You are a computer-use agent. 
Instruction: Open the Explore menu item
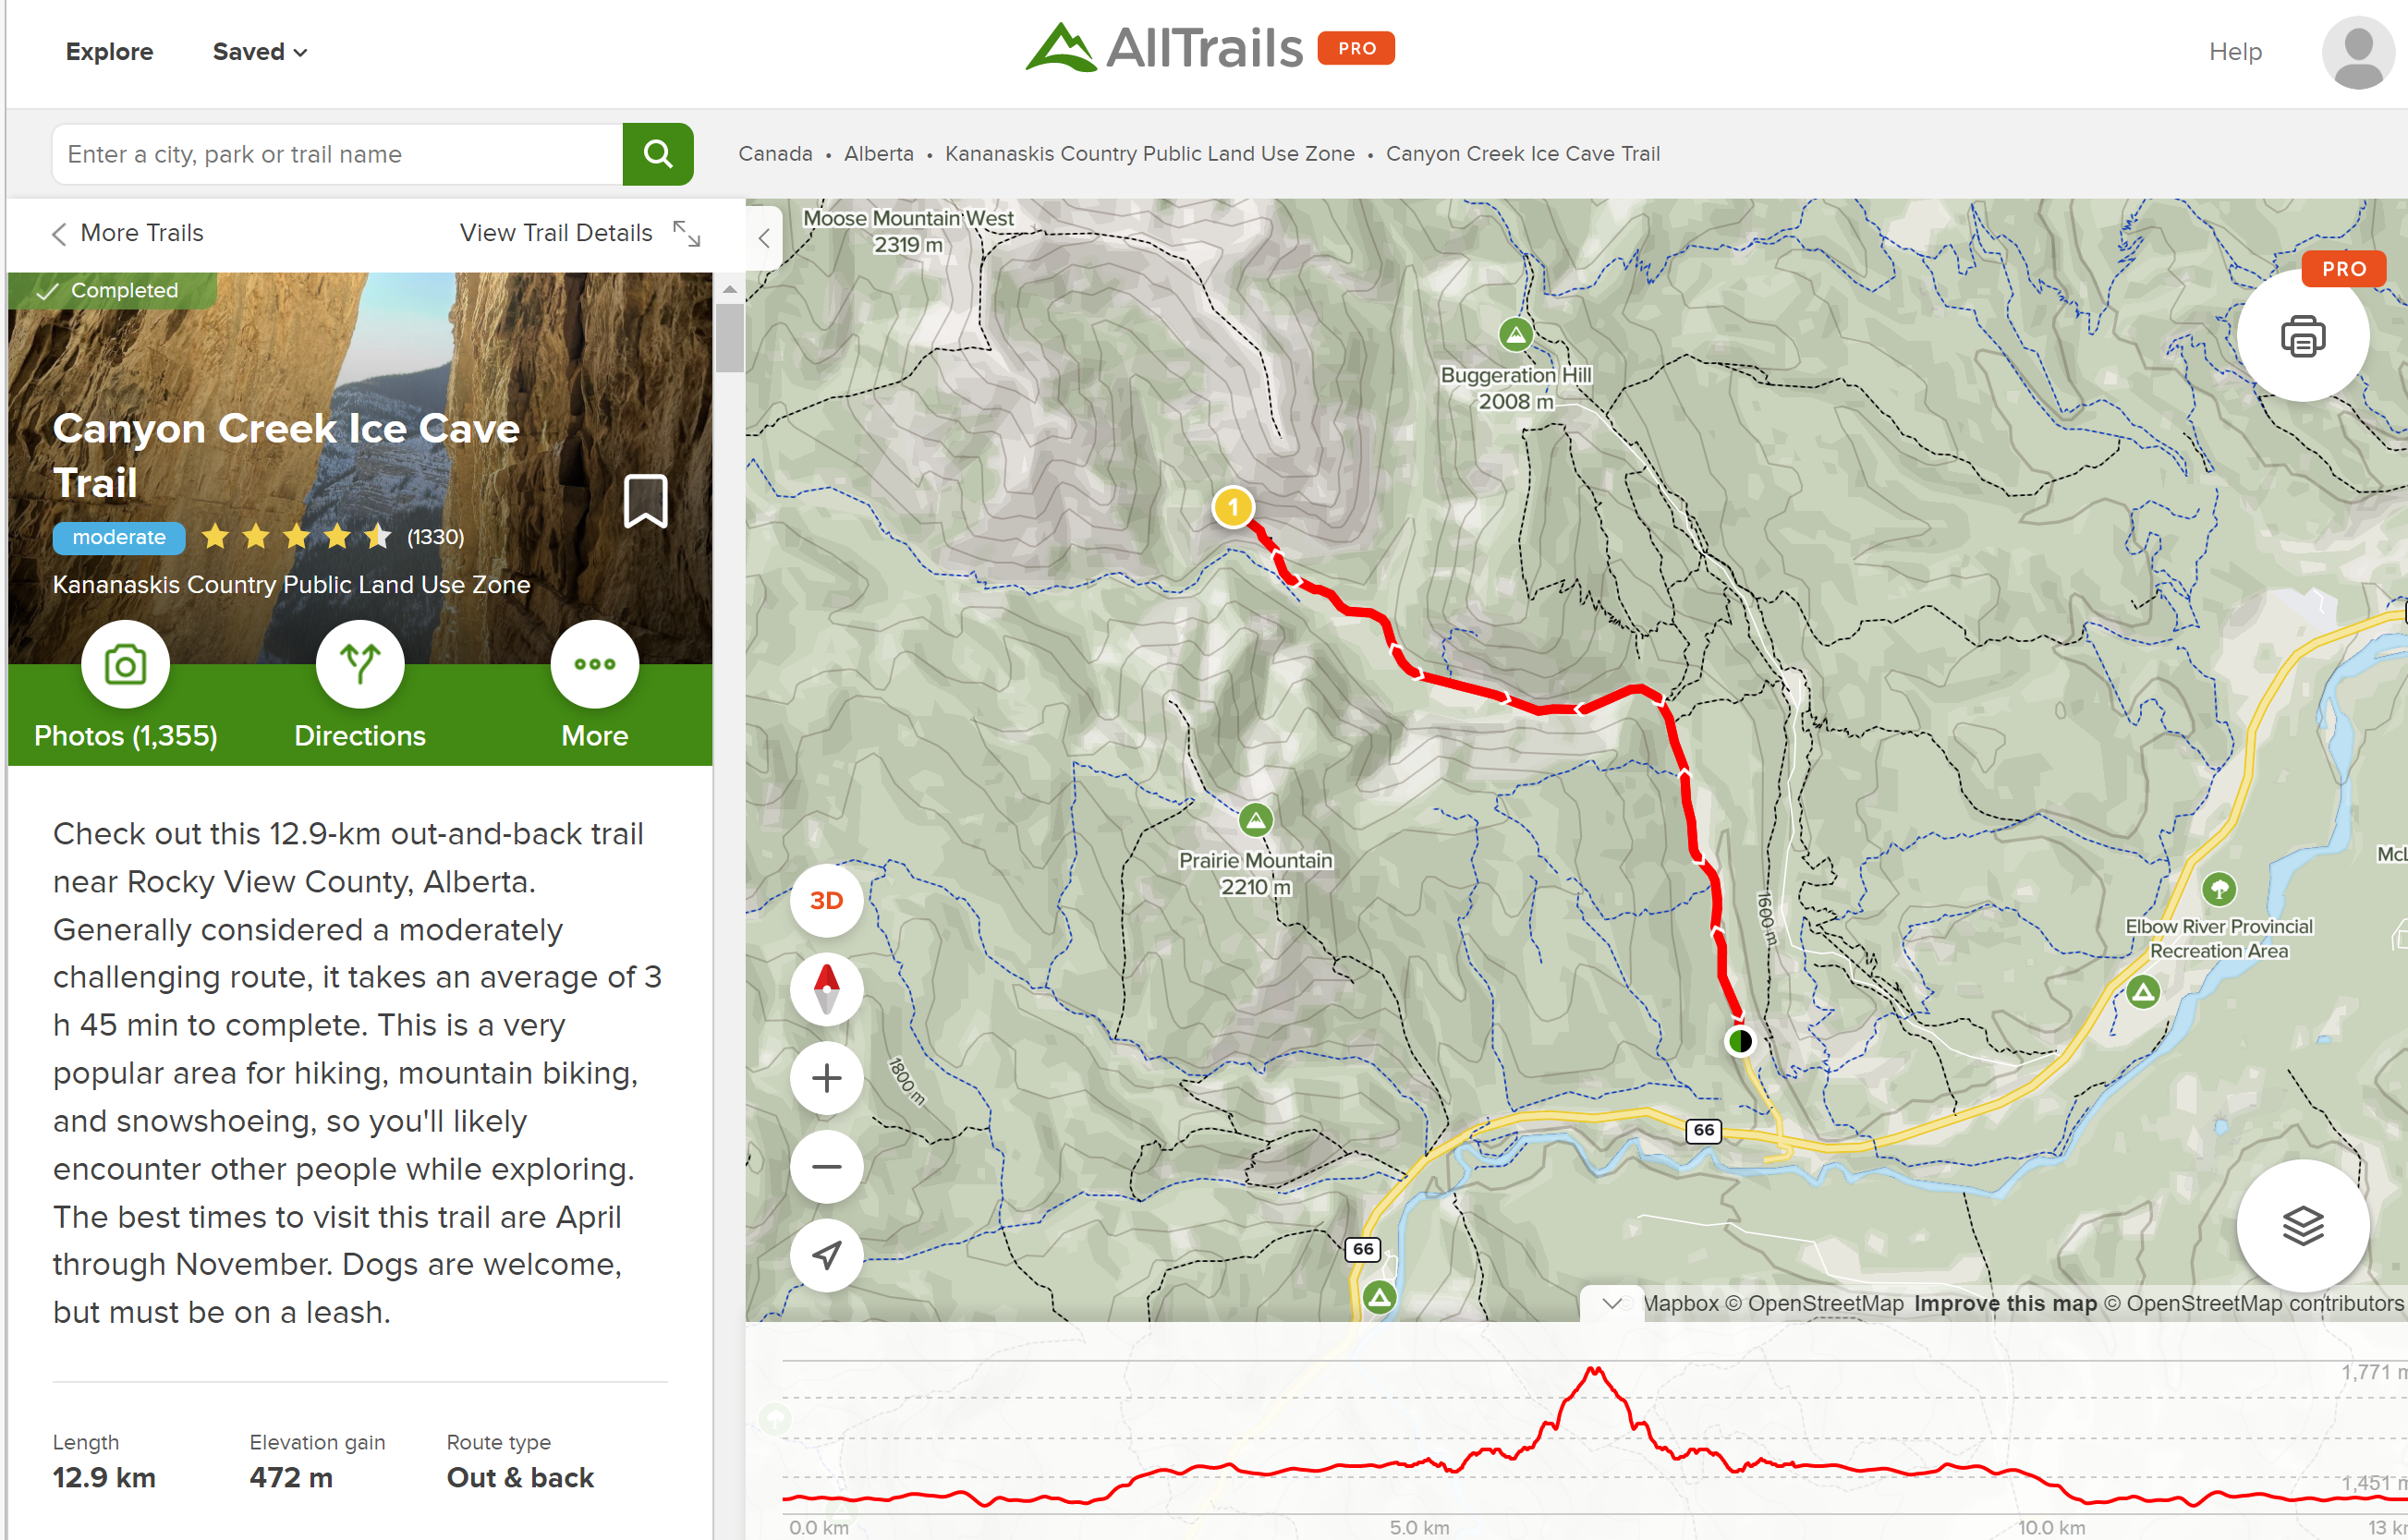(109, 52)
